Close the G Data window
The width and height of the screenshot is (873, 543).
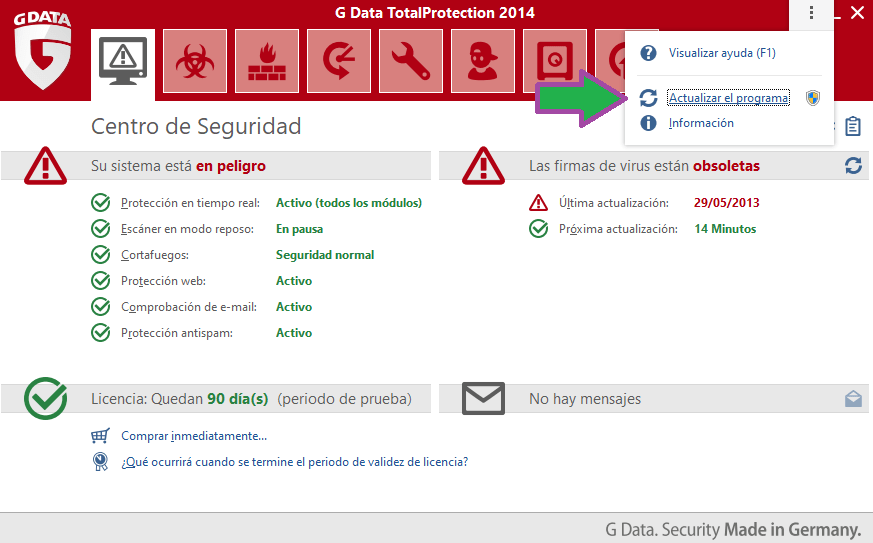tap(857, 13)
